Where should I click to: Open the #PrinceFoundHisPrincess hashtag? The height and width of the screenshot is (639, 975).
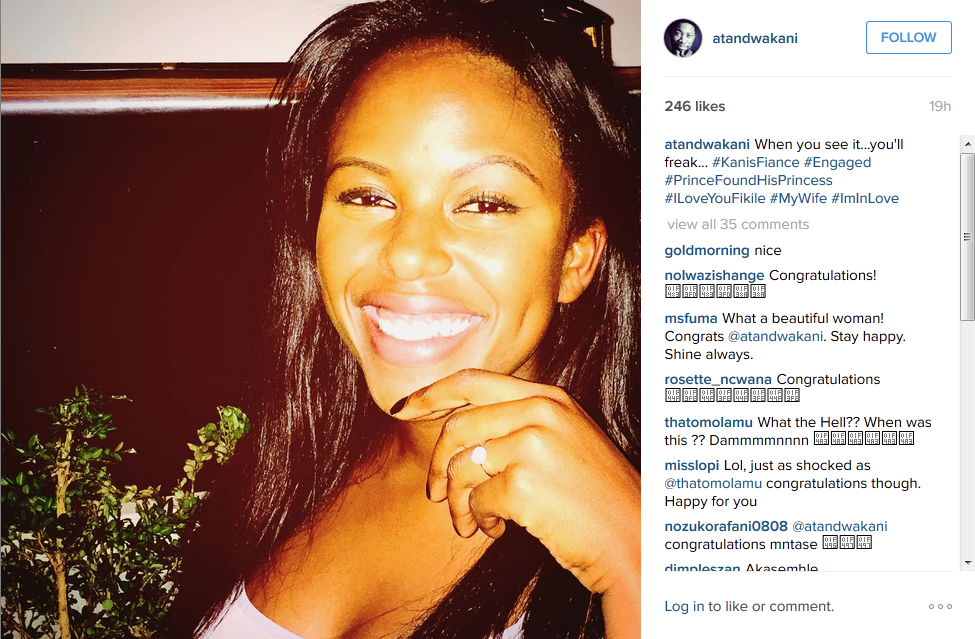[749, 180]
